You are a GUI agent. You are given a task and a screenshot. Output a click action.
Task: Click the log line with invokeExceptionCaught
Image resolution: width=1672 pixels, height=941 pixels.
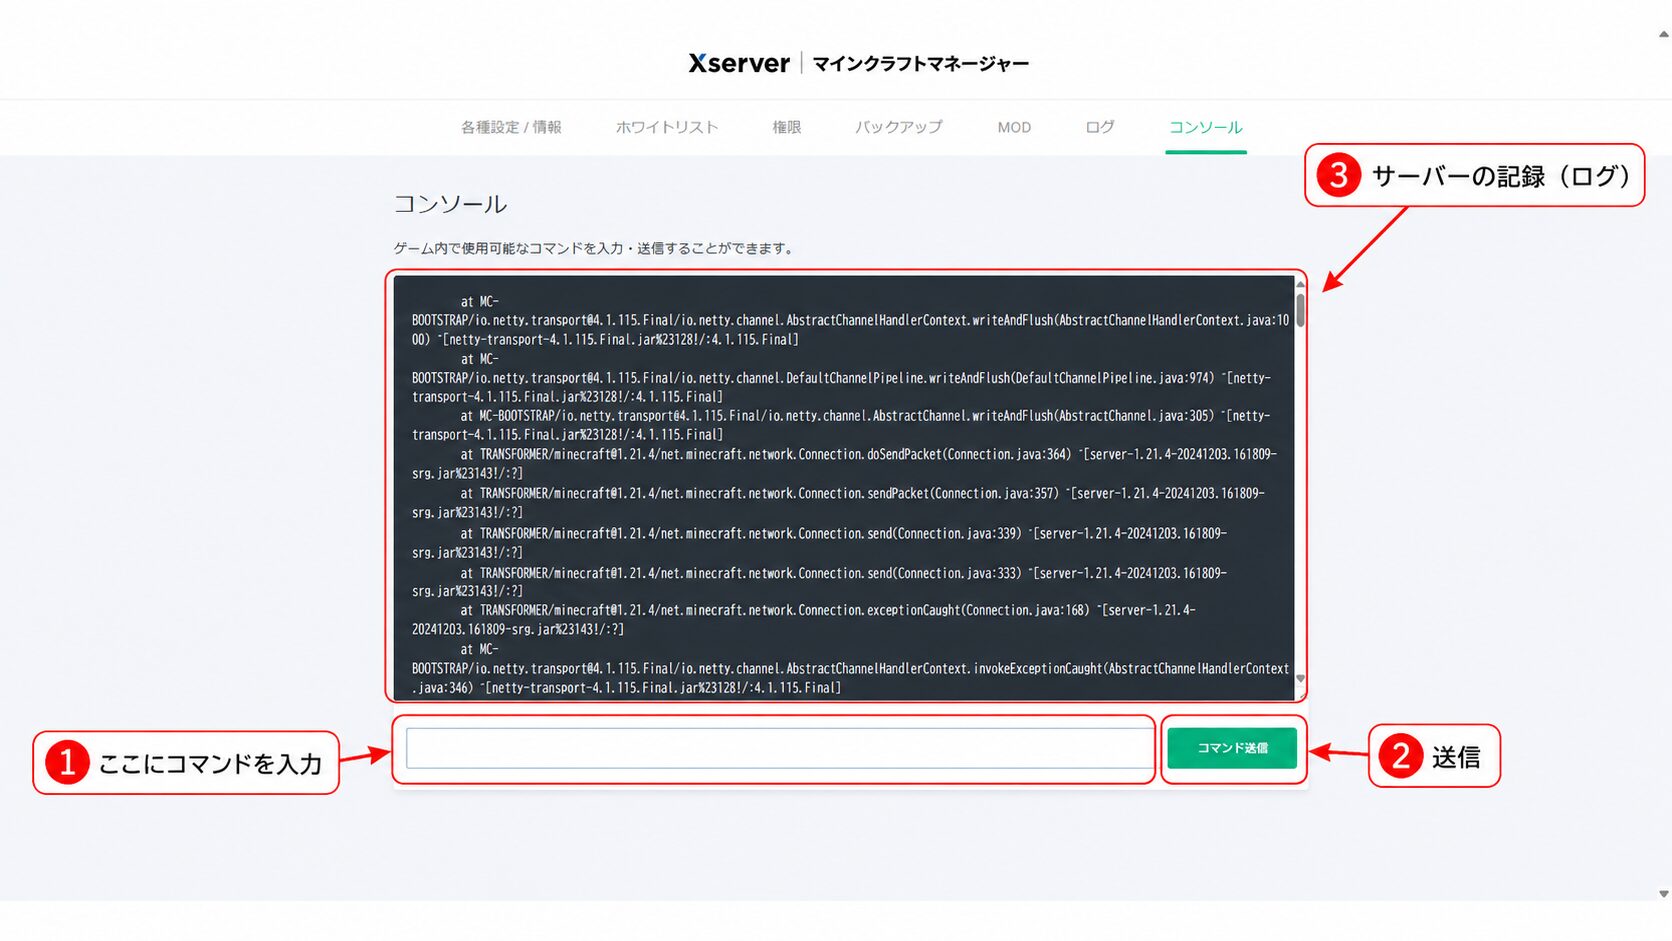(851, 668)
